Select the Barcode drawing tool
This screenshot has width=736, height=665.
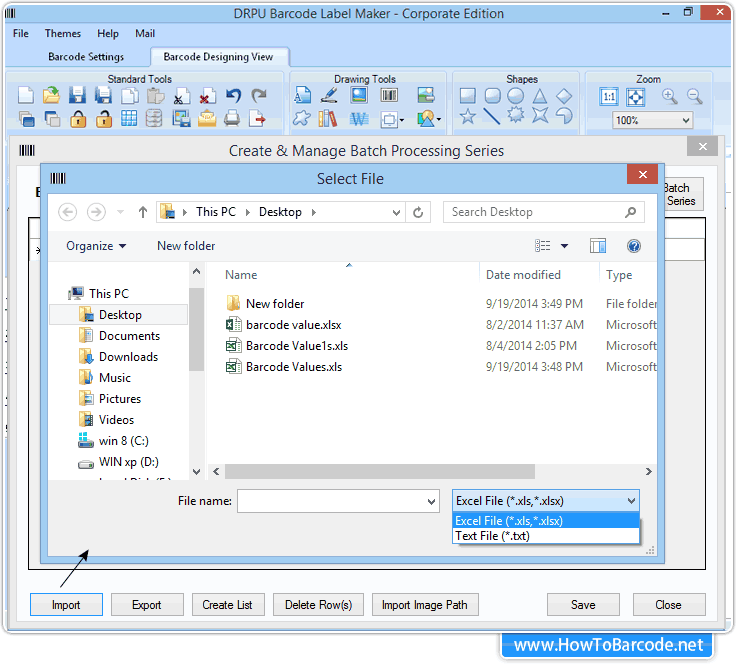coord(389,95)
